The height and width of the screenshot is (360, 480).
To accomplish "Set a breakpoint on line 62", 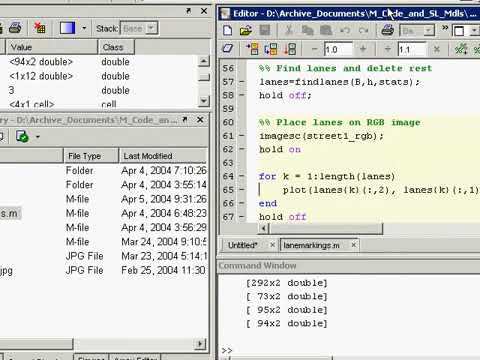I will coord(242,149).
